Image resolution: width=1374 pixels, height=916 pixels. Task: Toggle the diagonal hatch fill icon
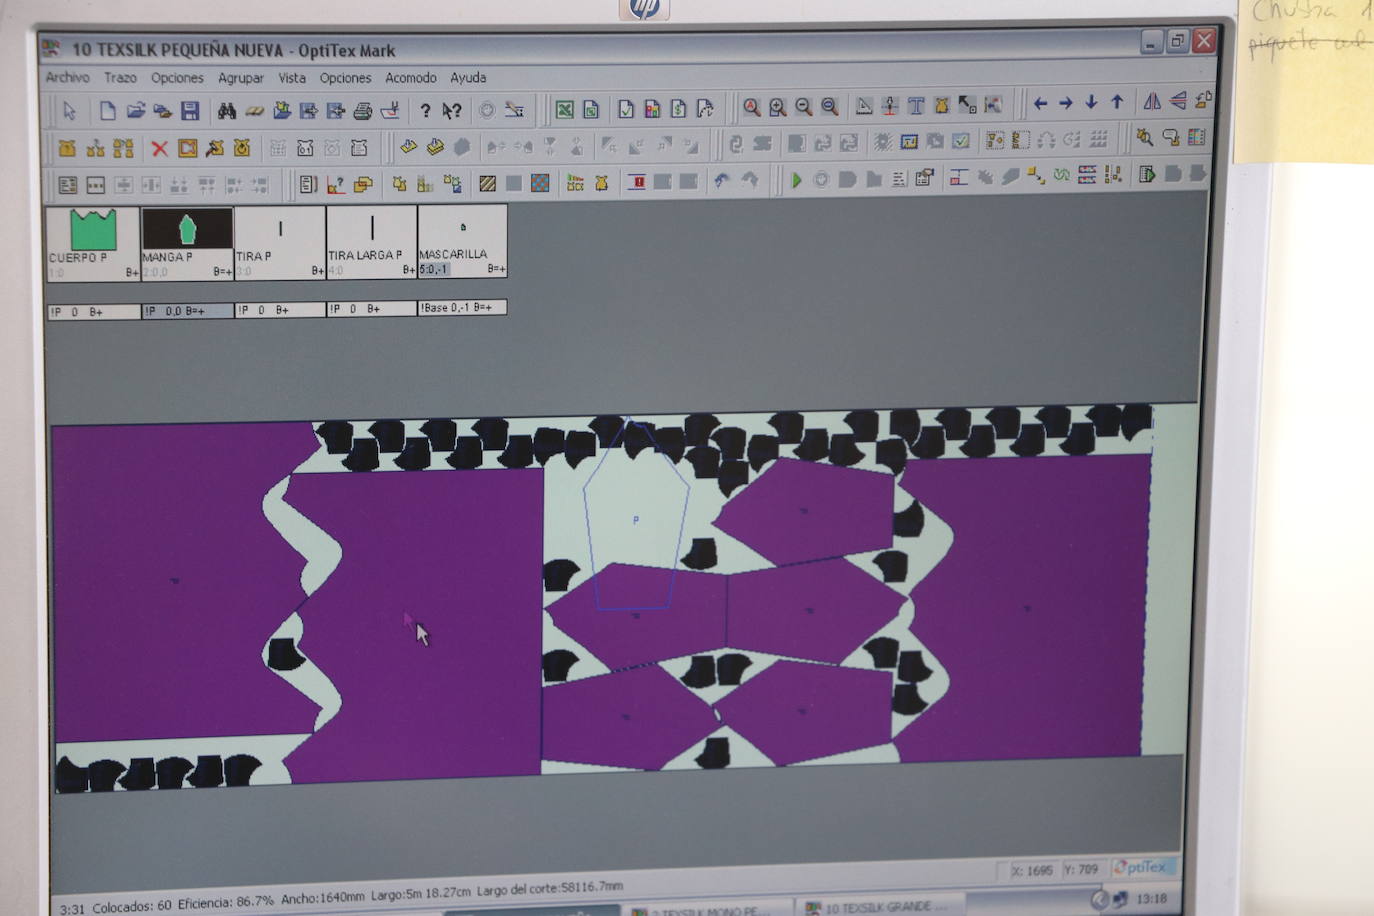point(487,183)
